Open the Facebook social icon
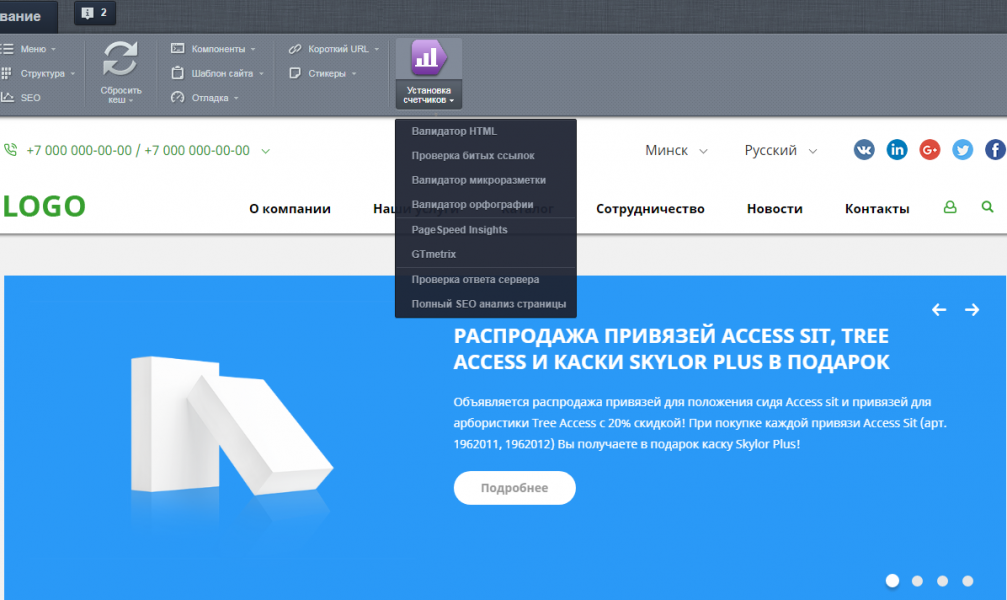The image size is (1007, 600). [x=995, y=150]
